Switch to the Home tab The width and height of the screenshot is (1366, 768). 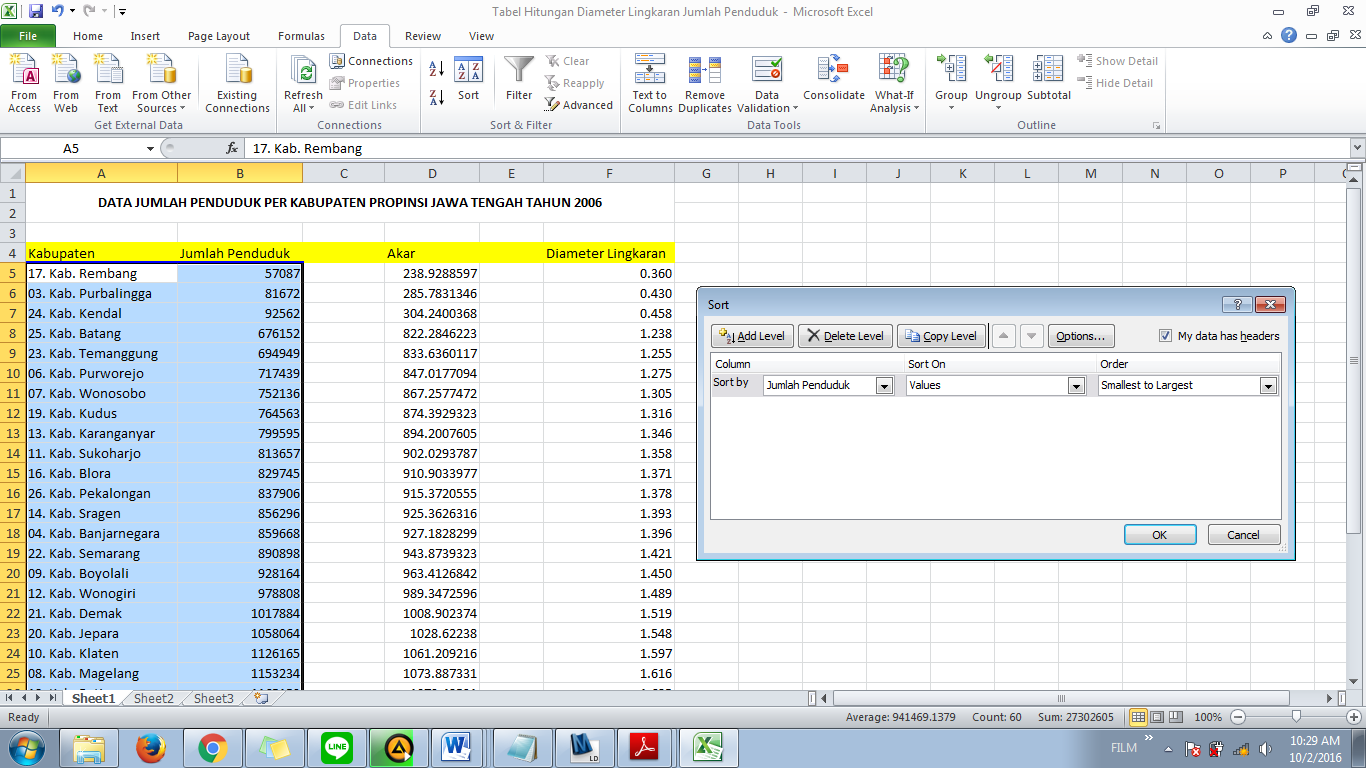tap(88, 36)
